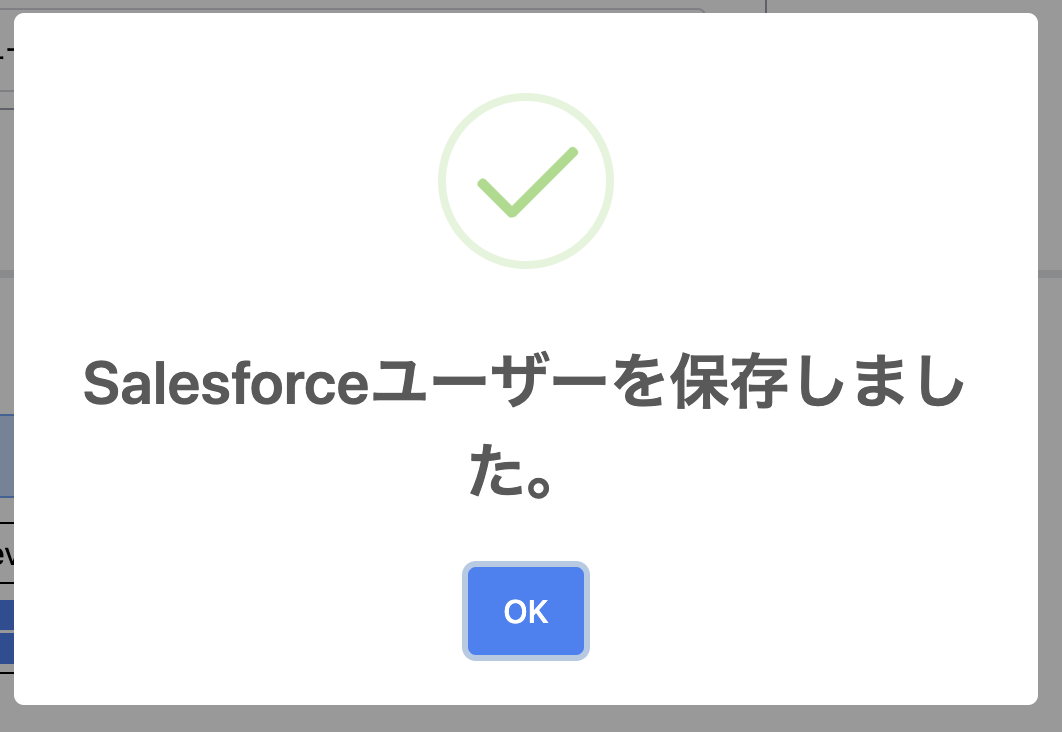Click the light blue header cell at left edge
The height and width of the screenshot is (732, 1062).
(6, 455)
